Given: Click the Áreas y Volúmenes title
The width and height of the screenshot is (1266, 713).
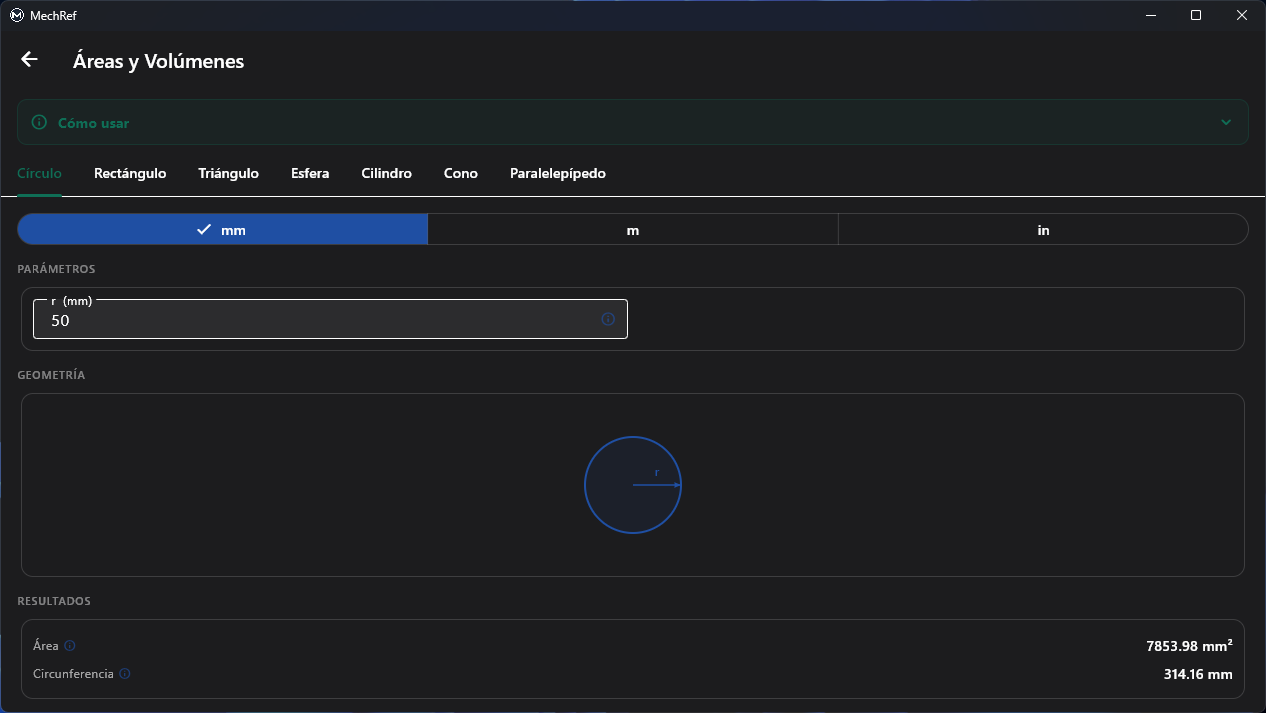Looking at the screenshot, I should pos(159,61).
